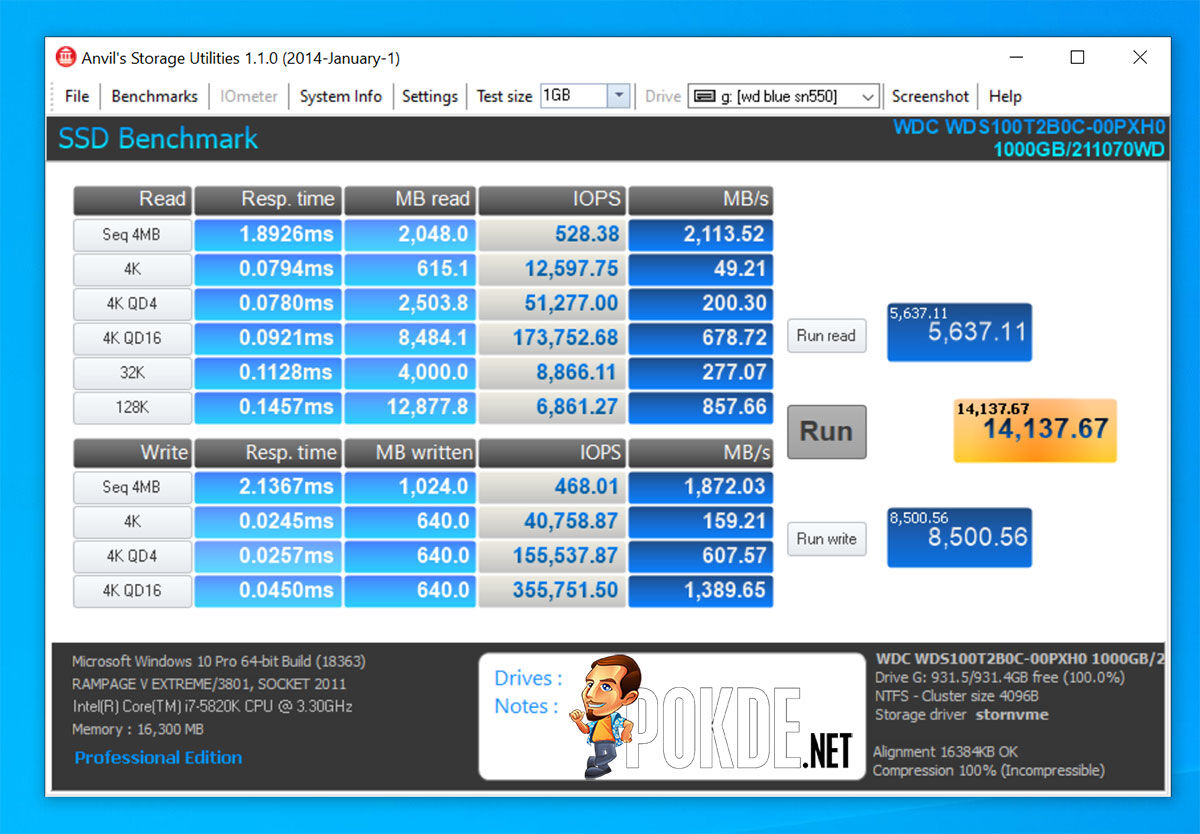Viewport: 1200px width, 834px height.
Task: Click the 128K read test button
Action: pyautogui.click(x=132, y=408)
